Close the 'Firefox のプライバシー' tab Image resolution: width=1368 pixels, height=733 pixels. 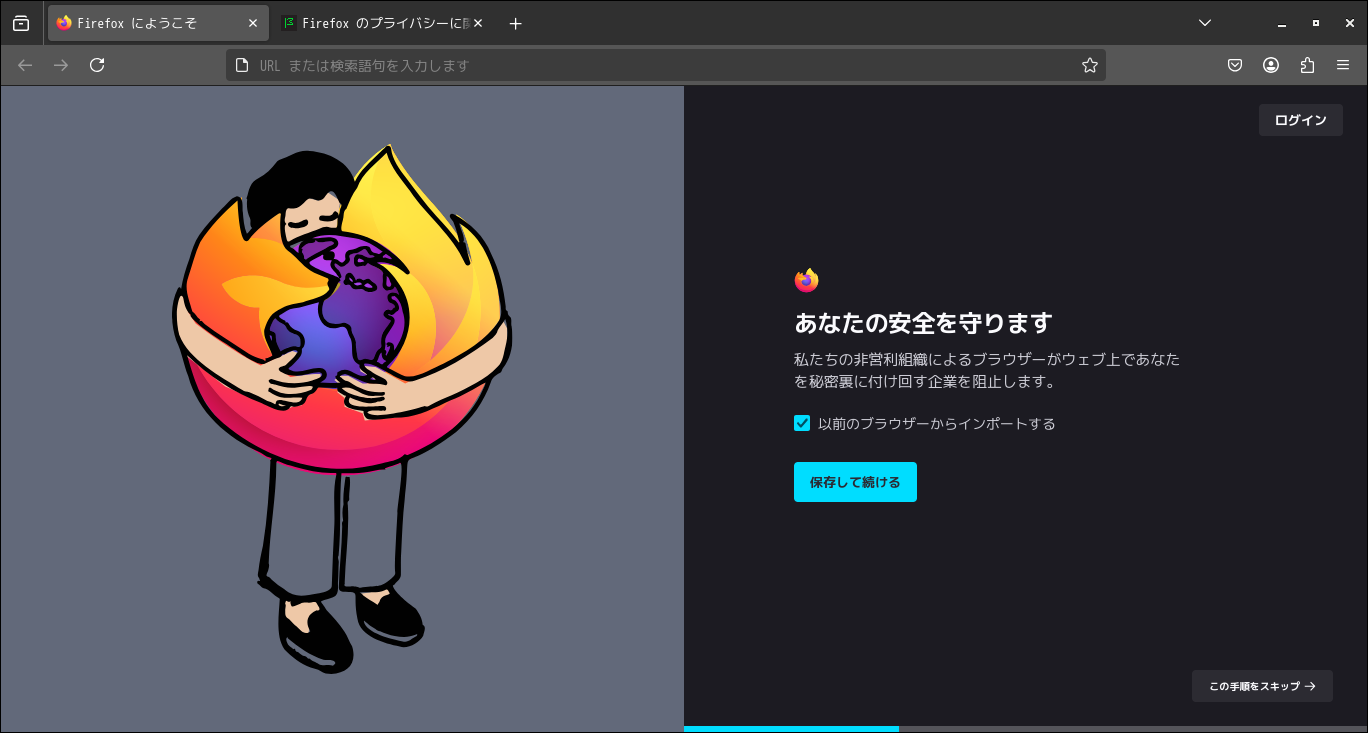478,23
